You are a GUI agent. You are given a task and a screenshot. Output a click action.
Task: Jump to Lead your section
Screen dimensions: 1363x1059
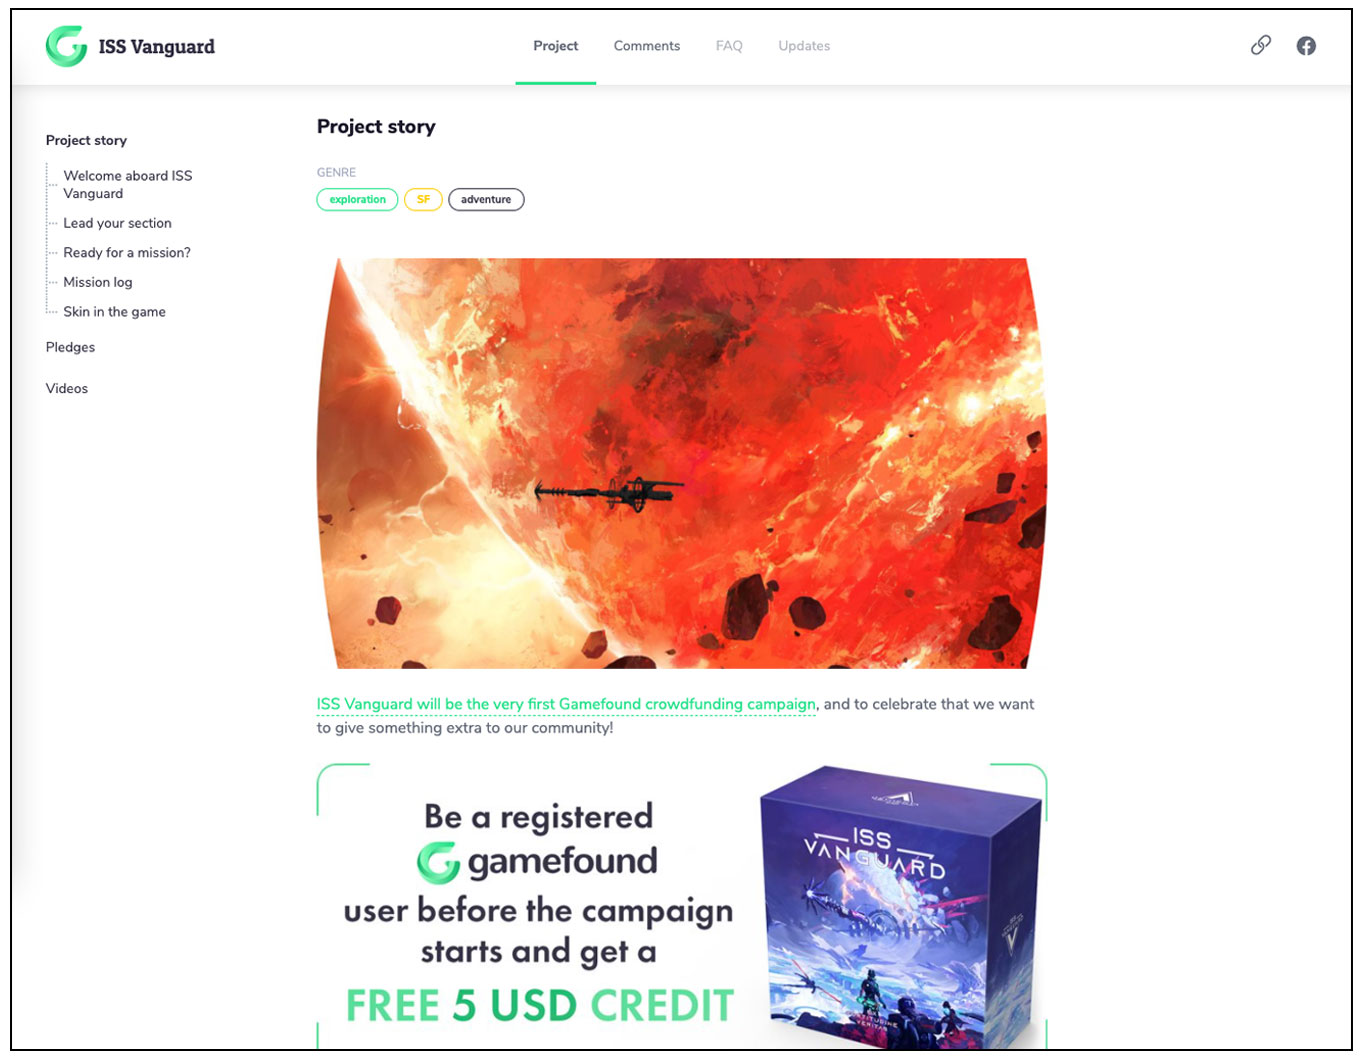coord(117,223)
